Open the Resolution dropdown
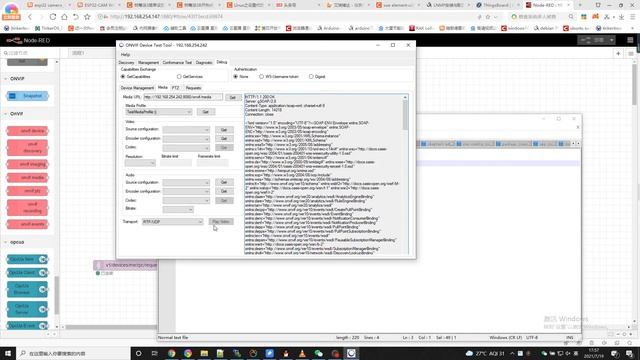The image size is (640, 360). point(140,163)
